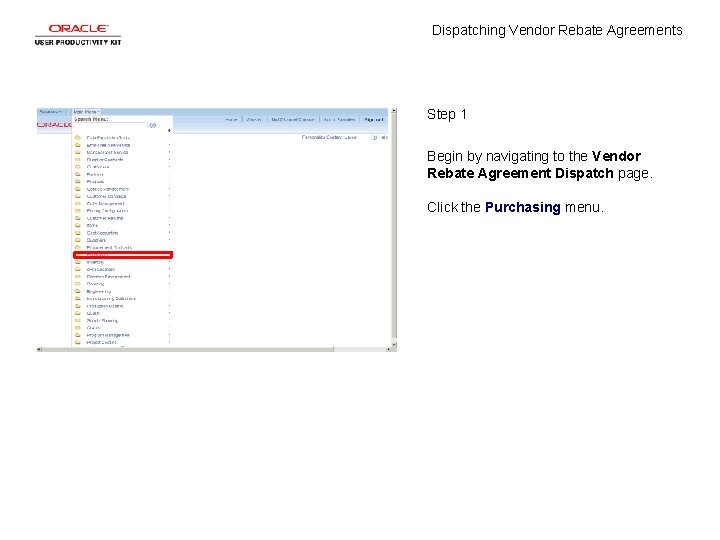The image size is (720, 540).
Task: Click the Layout link
Action: click(351, 137)
